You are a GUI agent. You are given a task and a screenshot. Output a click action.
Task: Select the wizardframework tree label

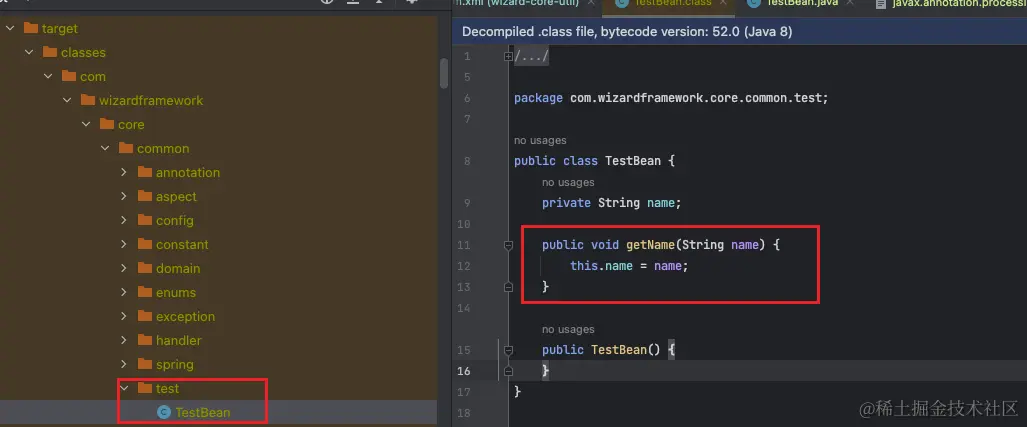tap(151, 100)
